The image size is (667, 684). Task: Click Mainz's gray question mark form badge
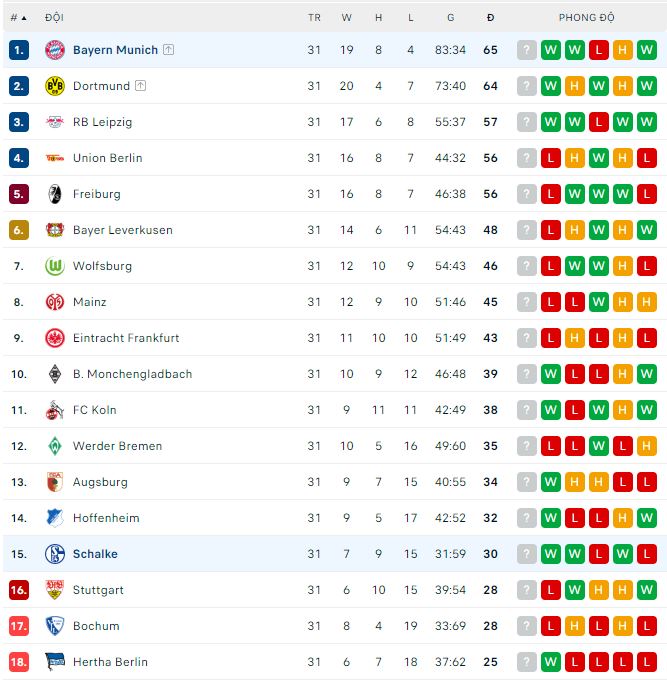coord(527,302)
